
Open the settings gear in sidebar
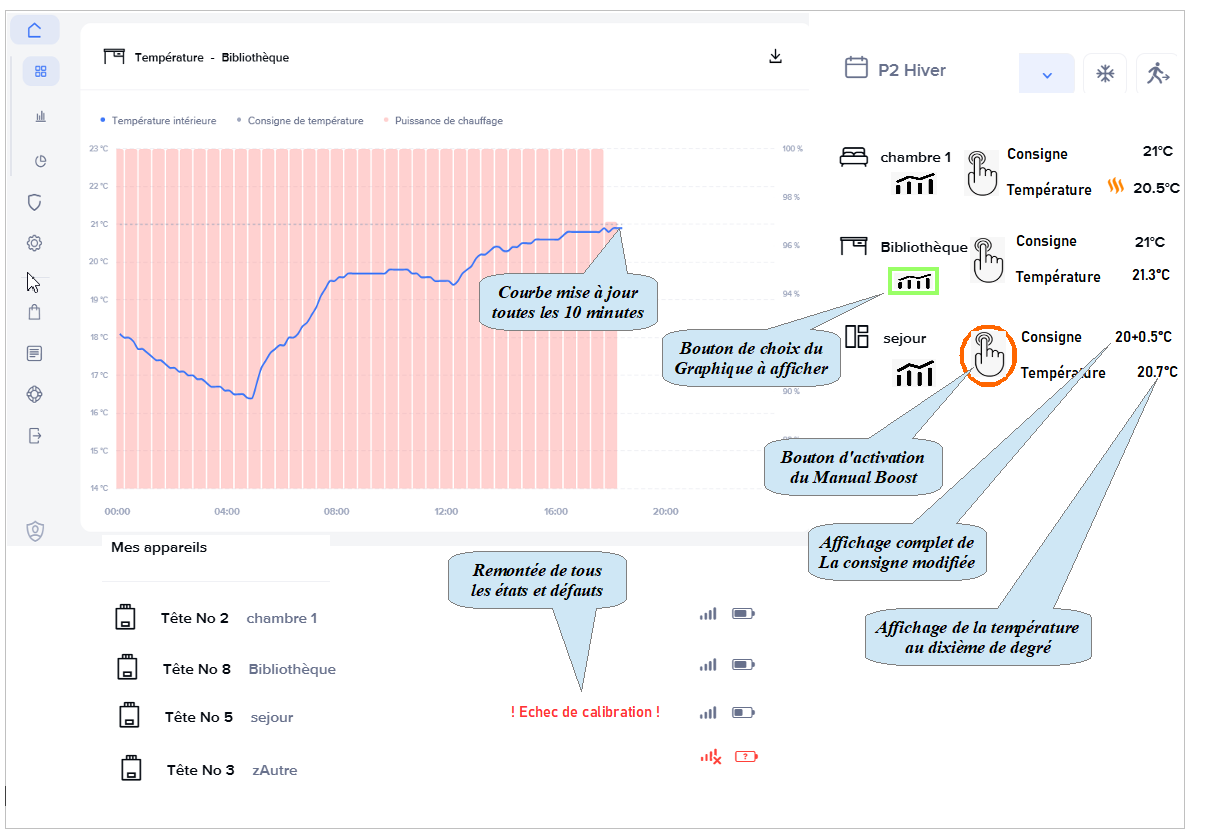(x=35, y=243)
